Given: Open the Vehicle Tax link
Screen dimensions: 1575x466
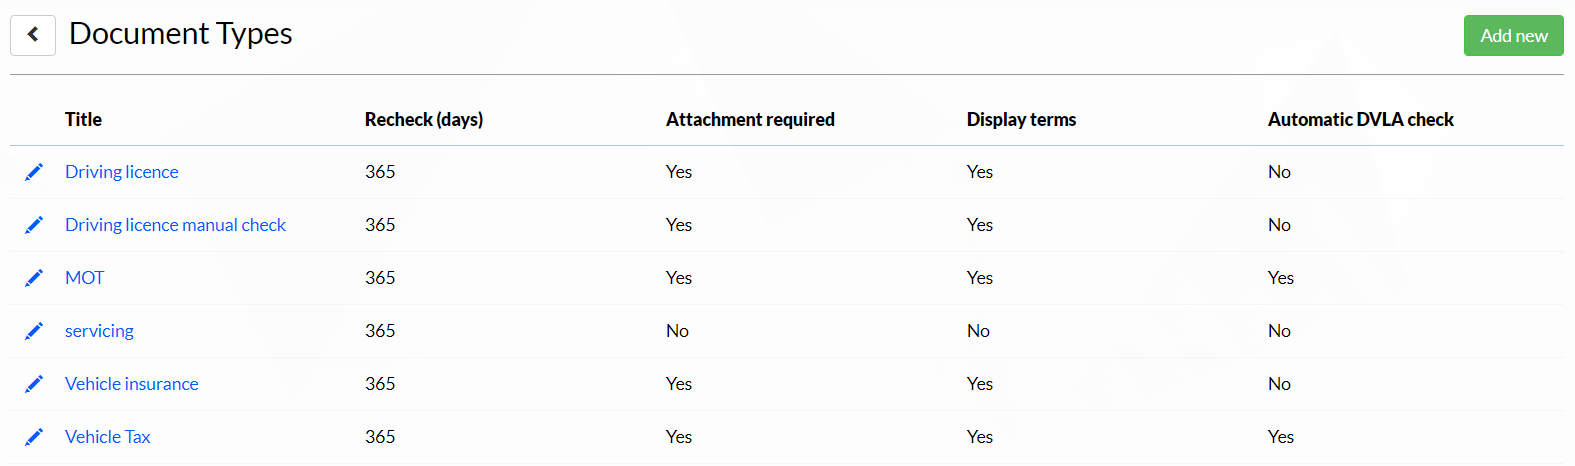Looking at the screenshot, I should [107, 437].
